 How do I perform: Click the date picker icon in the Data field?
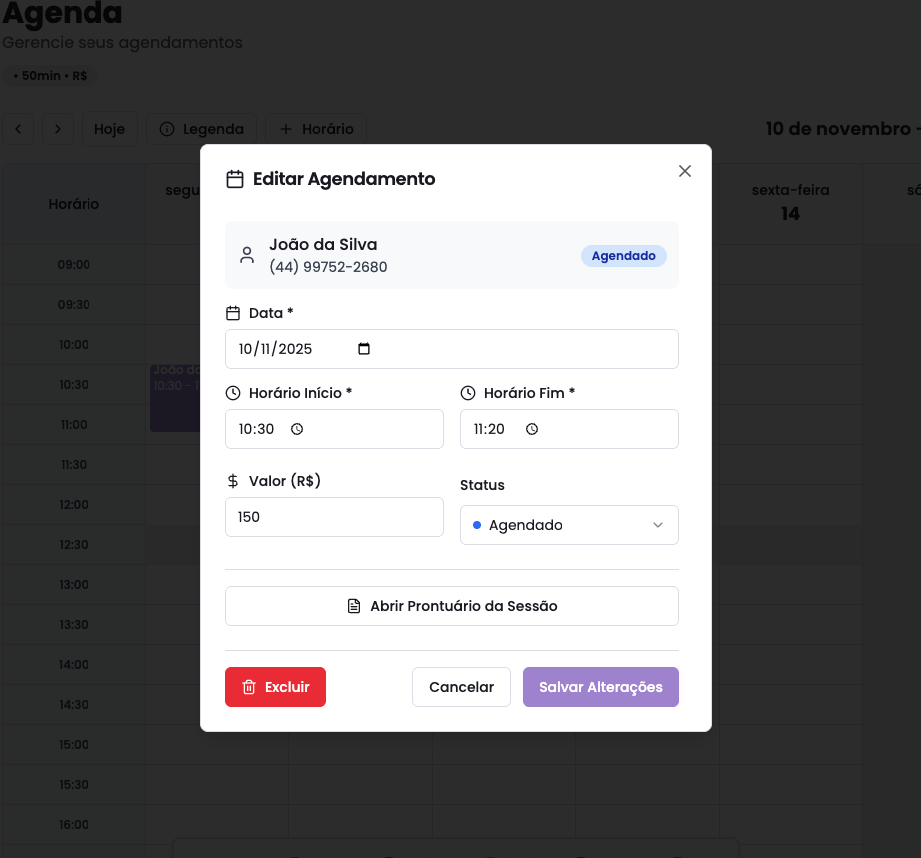click(x=364, y=348)
